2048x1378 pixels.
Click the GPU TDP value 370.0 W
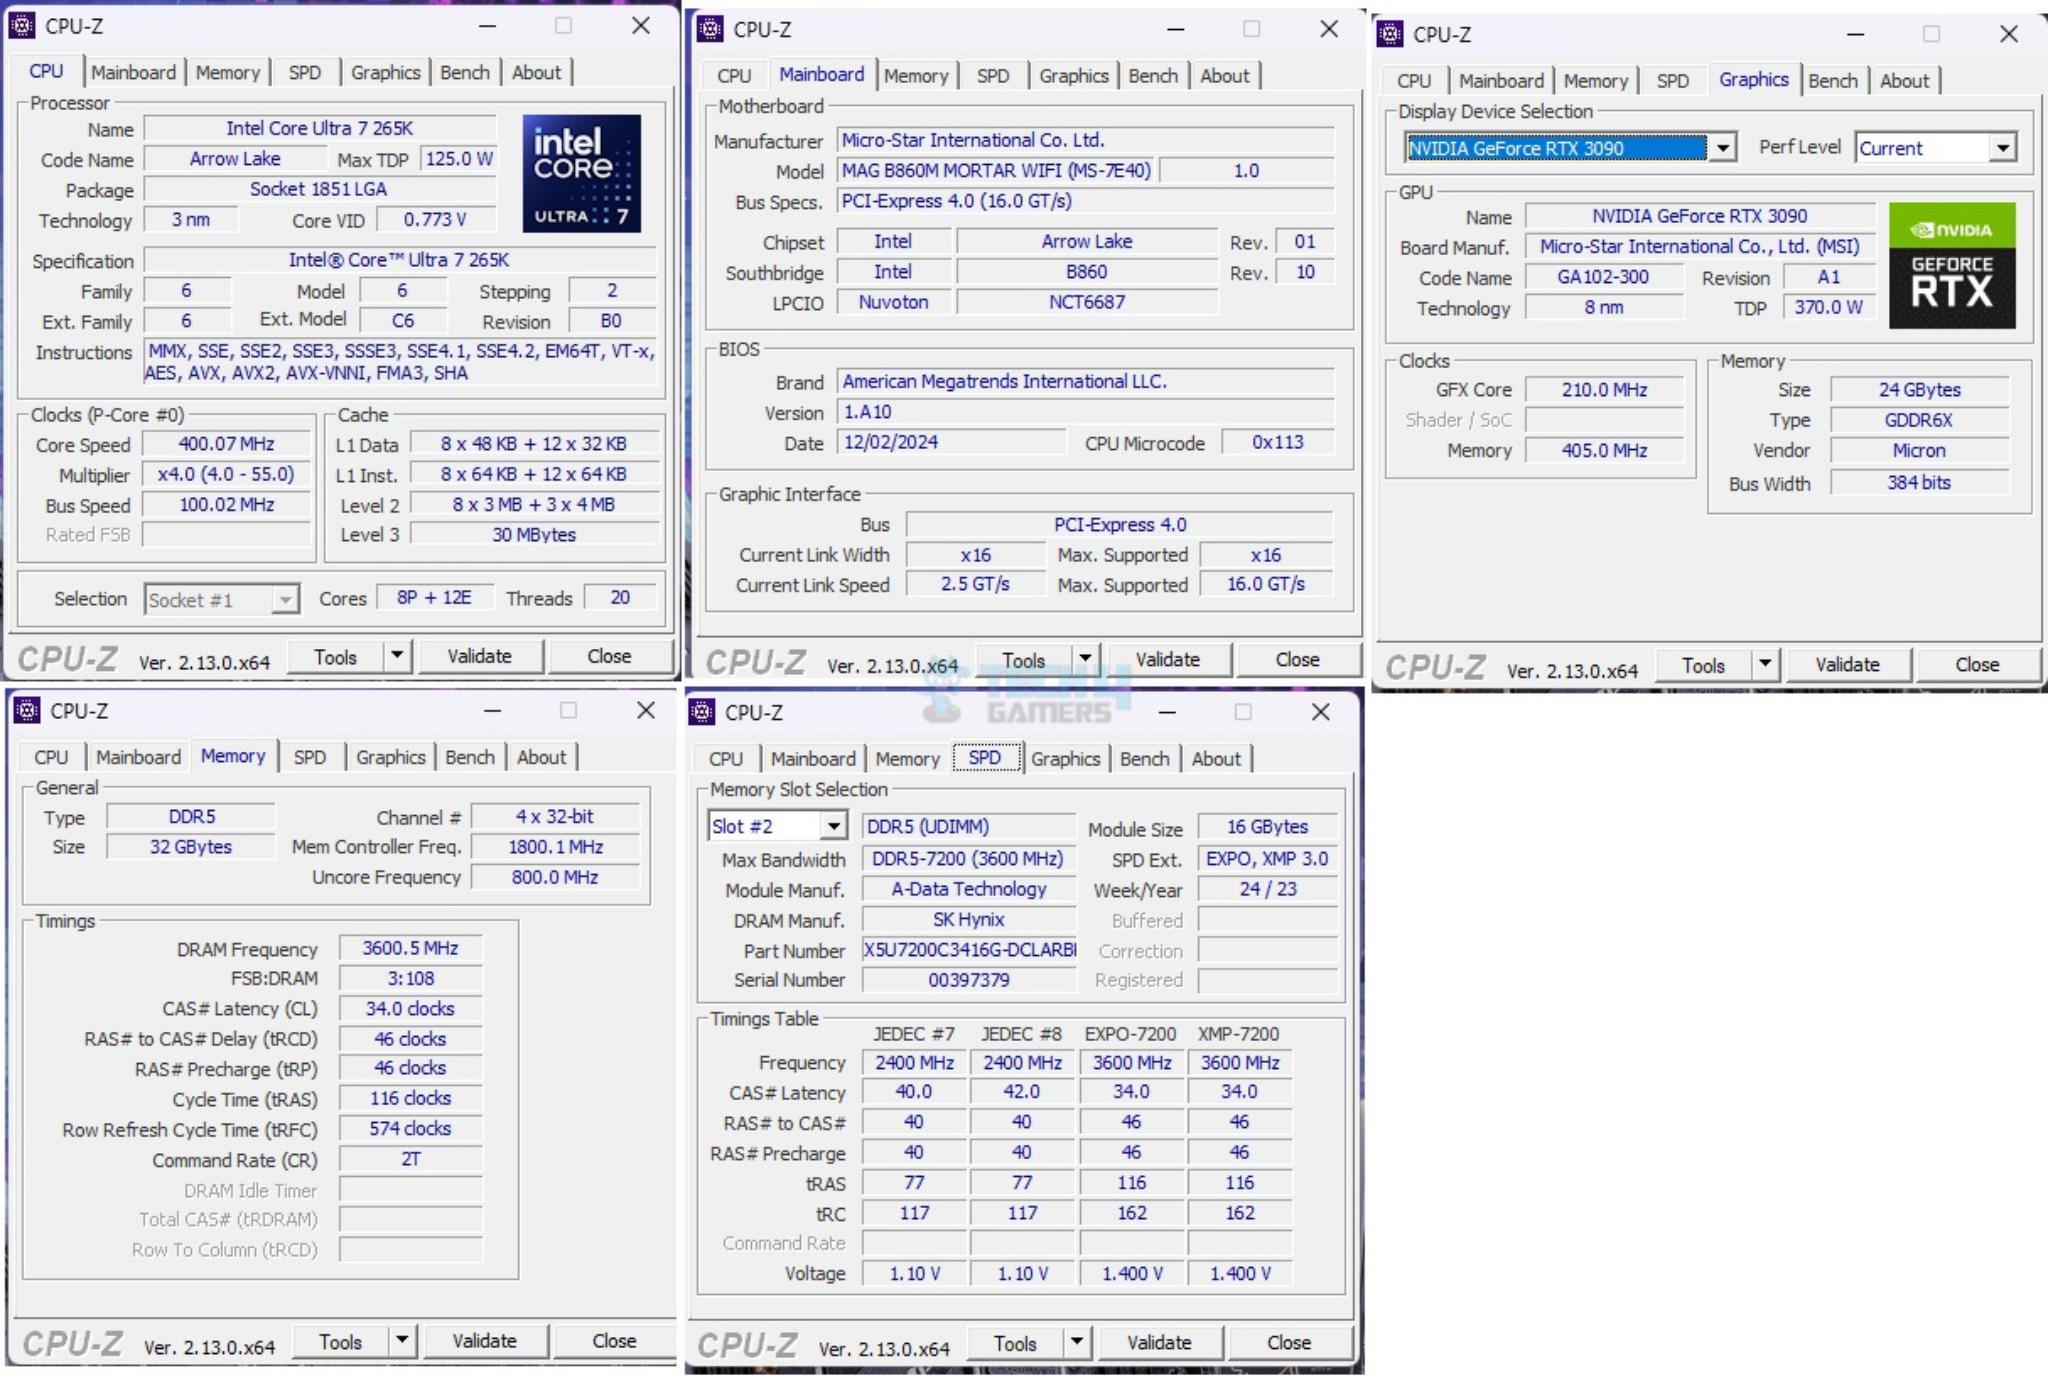pyautogui.click(x=1829, y=307)
